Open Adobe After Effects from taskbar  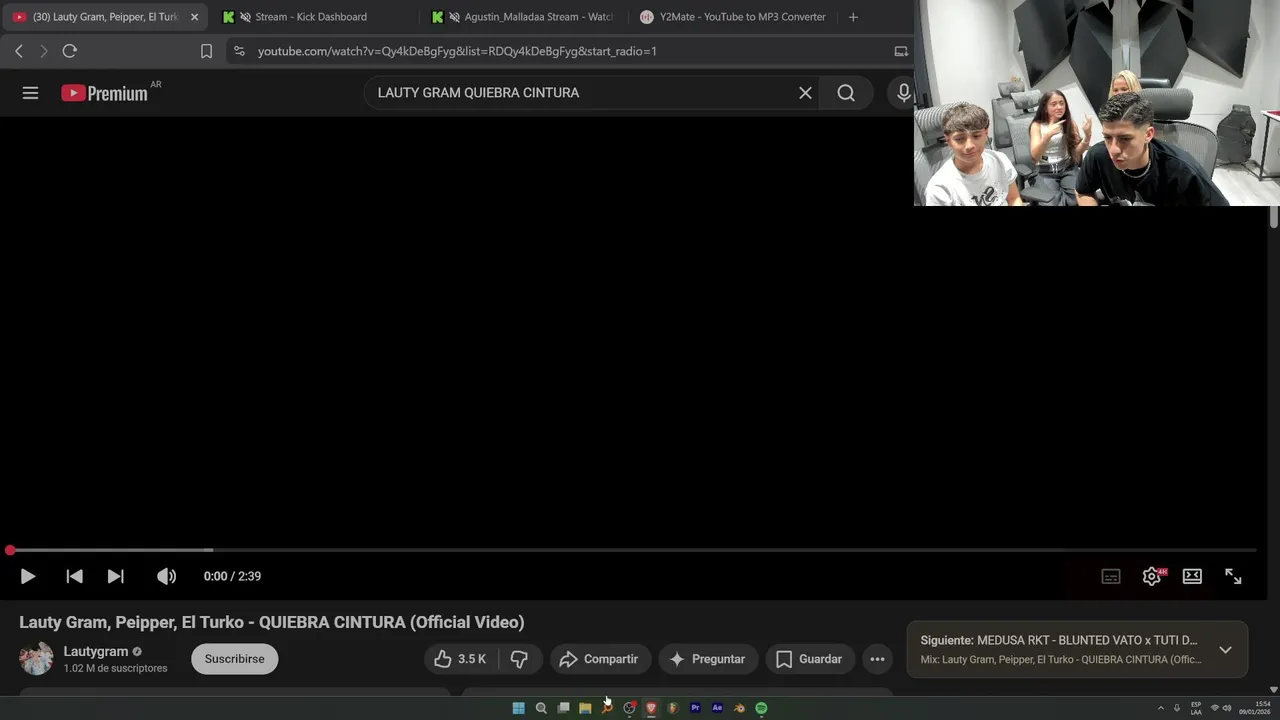click(717, 708)
